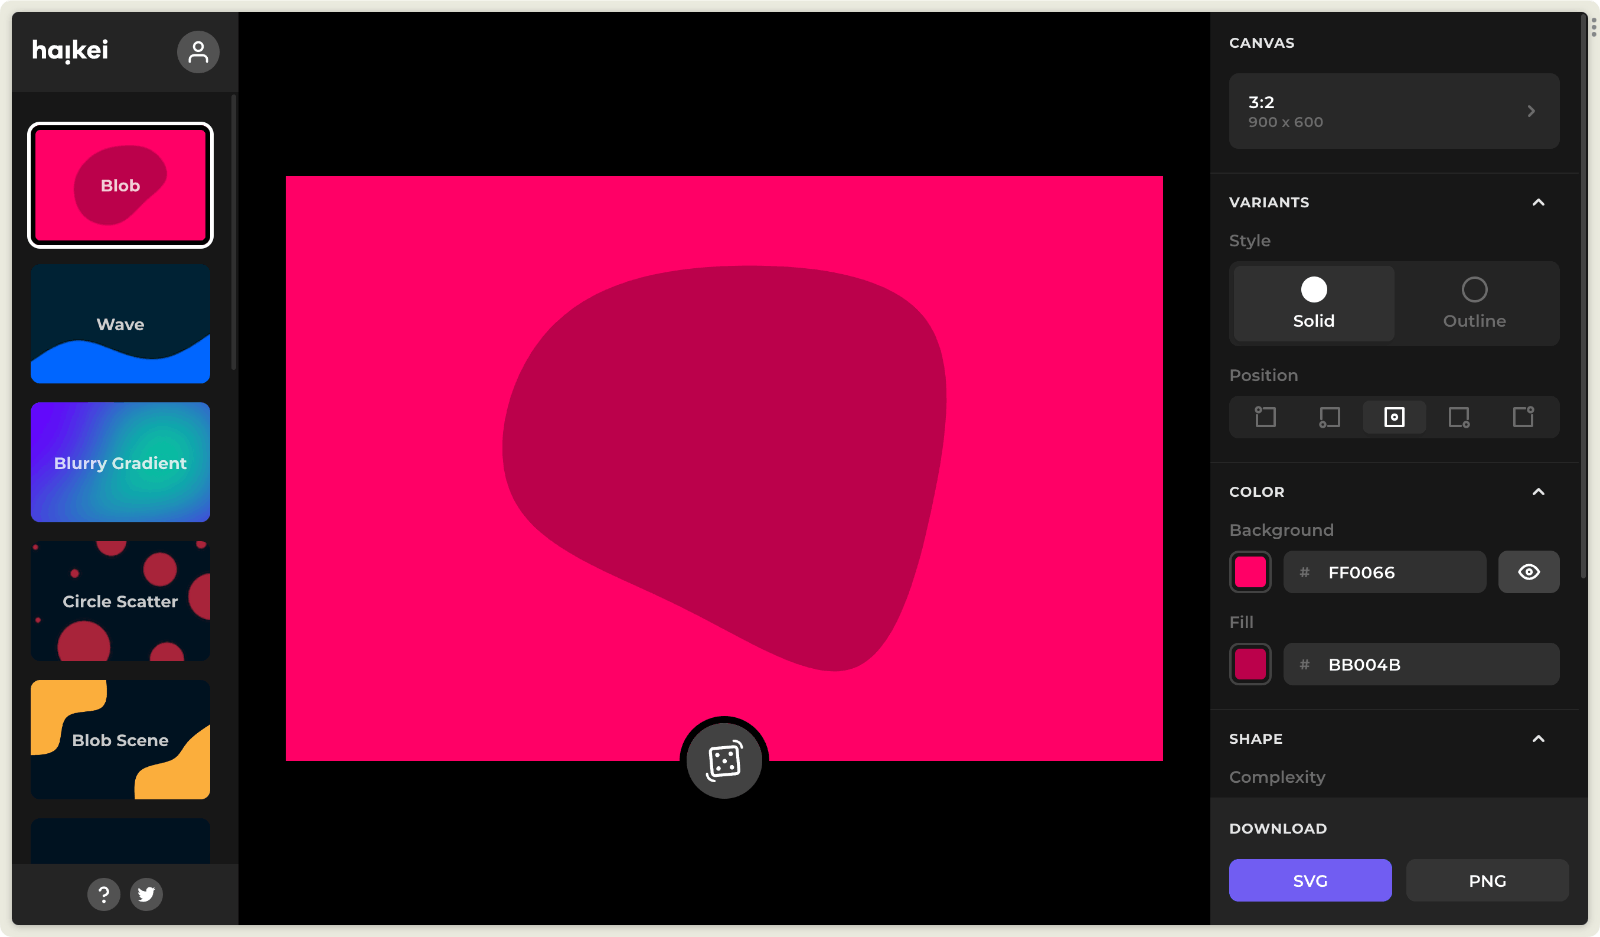Open the Fill color swatch
The height and width of the screenshot is (937, 1600).
[x=1250, y=664]
